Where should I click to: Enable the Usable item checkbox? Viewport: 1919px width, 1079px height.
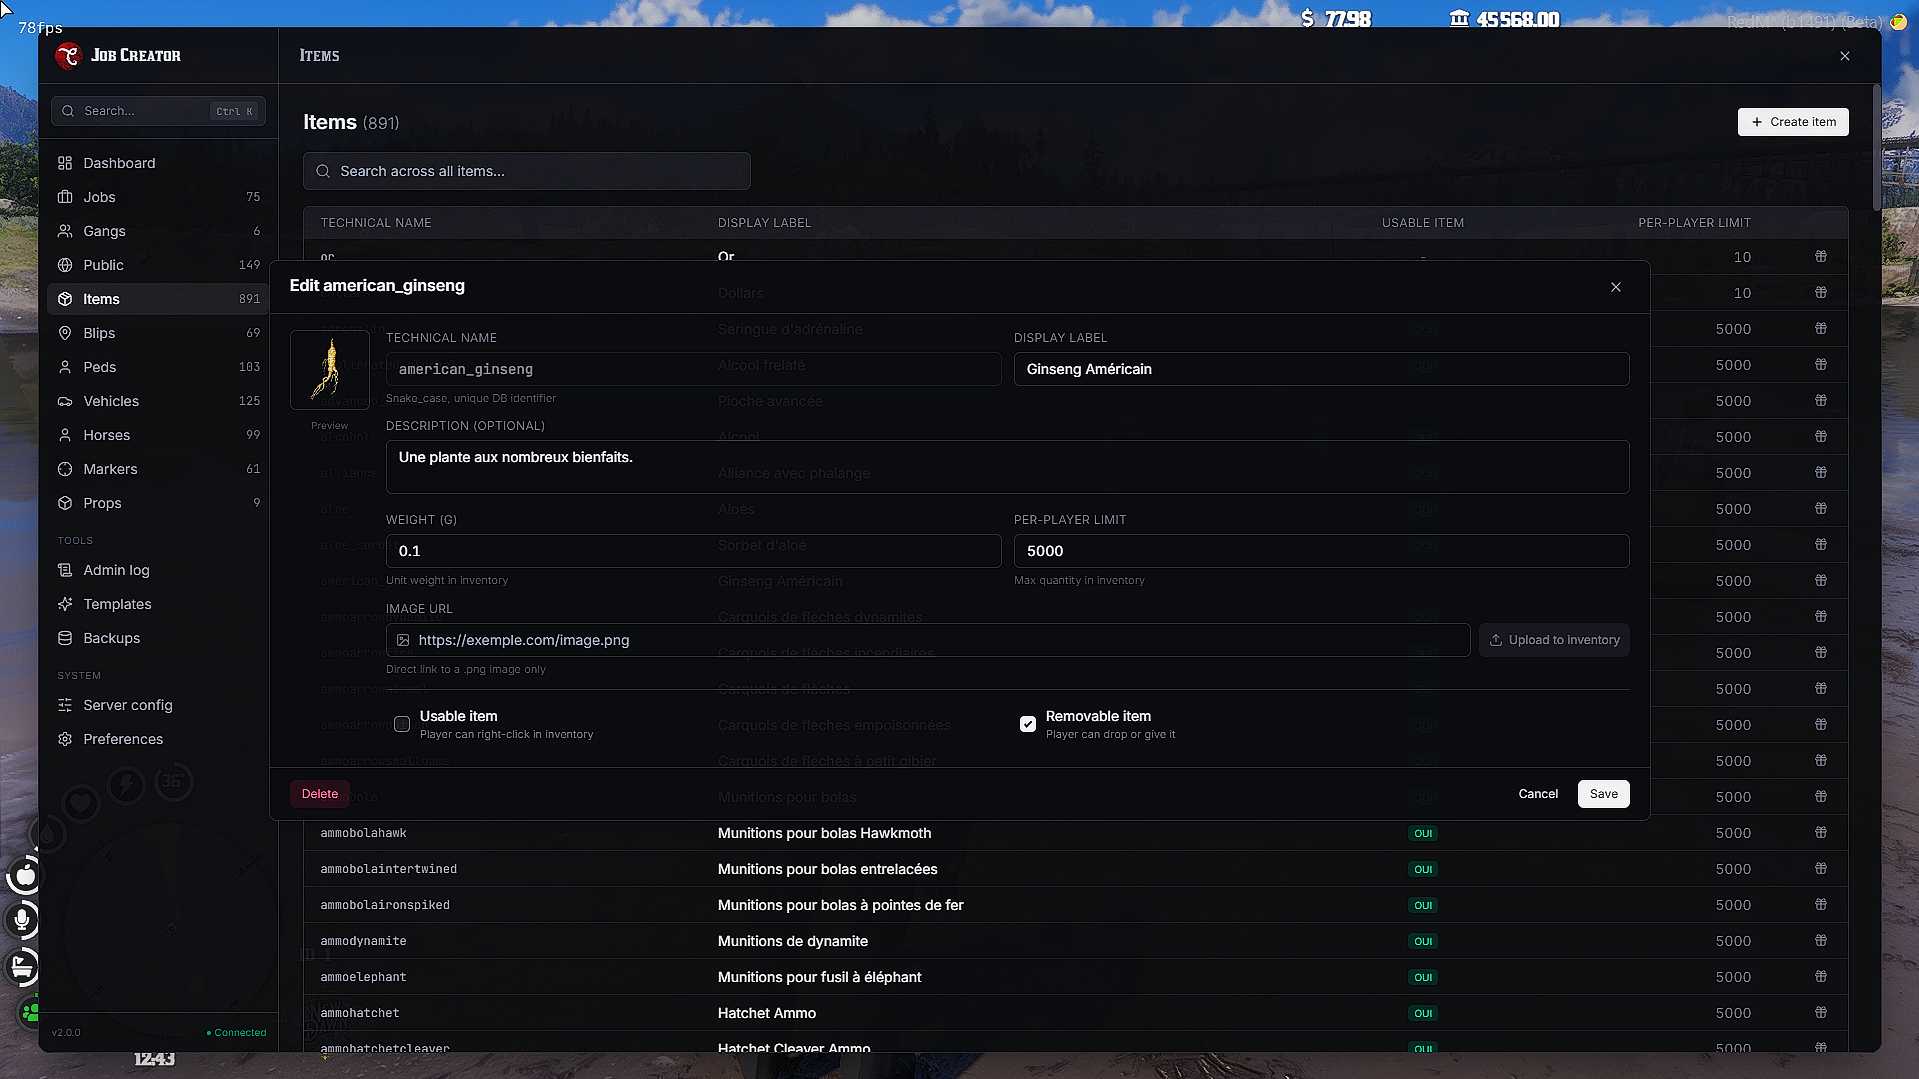click(x=402, y=724)
